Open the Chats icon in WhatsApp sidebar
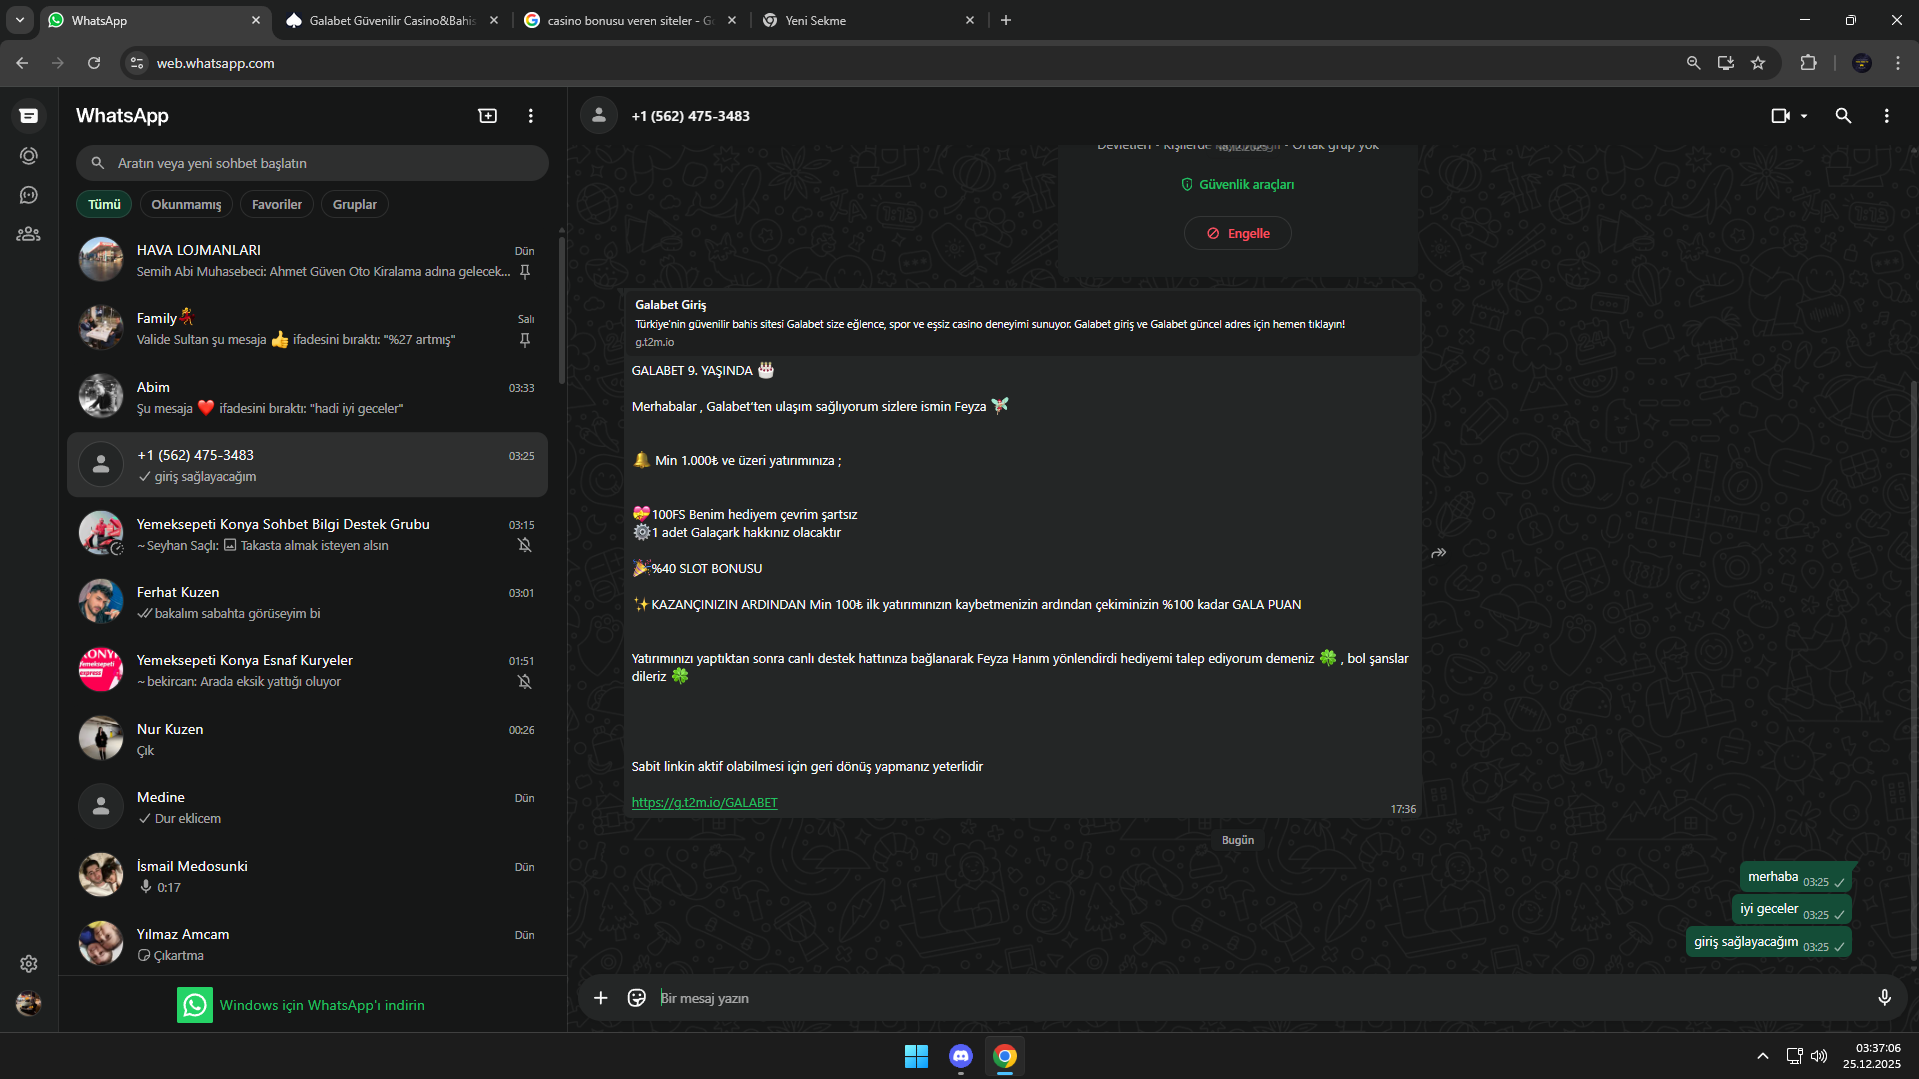This screenshot has width=1919, height=1079. [29, 116]
